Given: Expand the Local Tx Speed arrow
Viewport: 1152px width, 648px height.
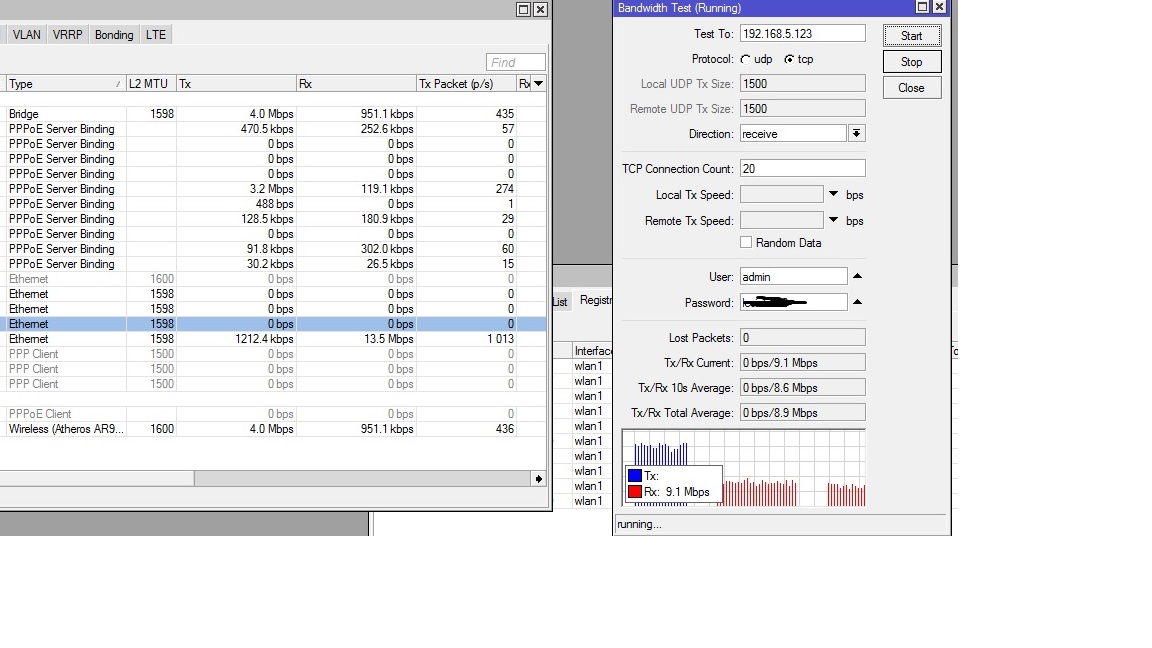Looking at the screenshot, I should (833, 195).
